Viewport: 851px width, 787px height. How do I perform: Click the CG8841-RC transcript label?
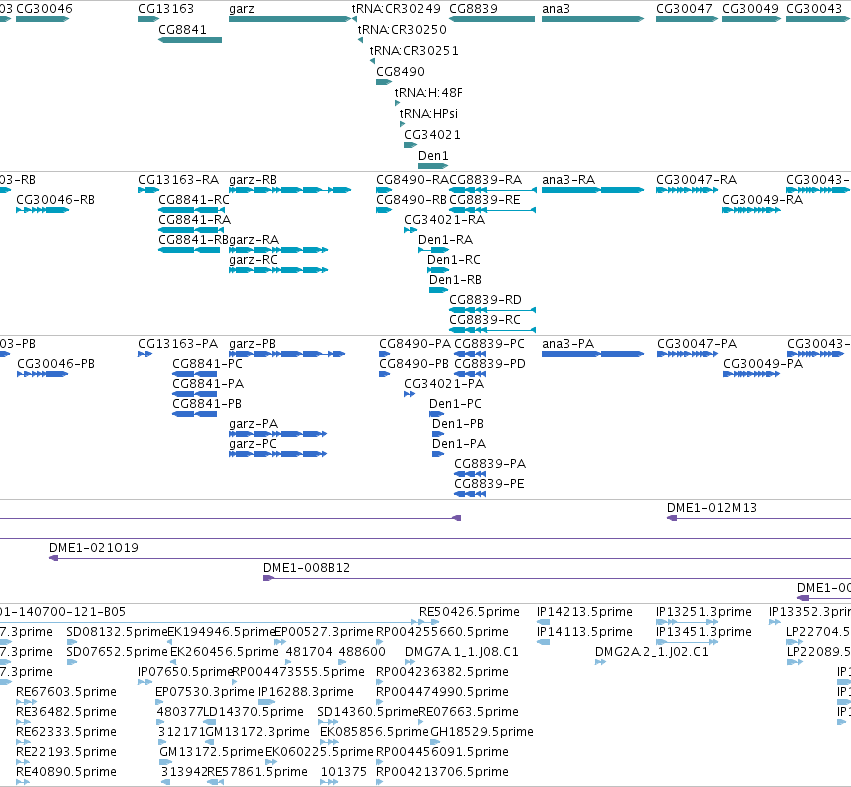pyautogui.click(x=194, y=200)
